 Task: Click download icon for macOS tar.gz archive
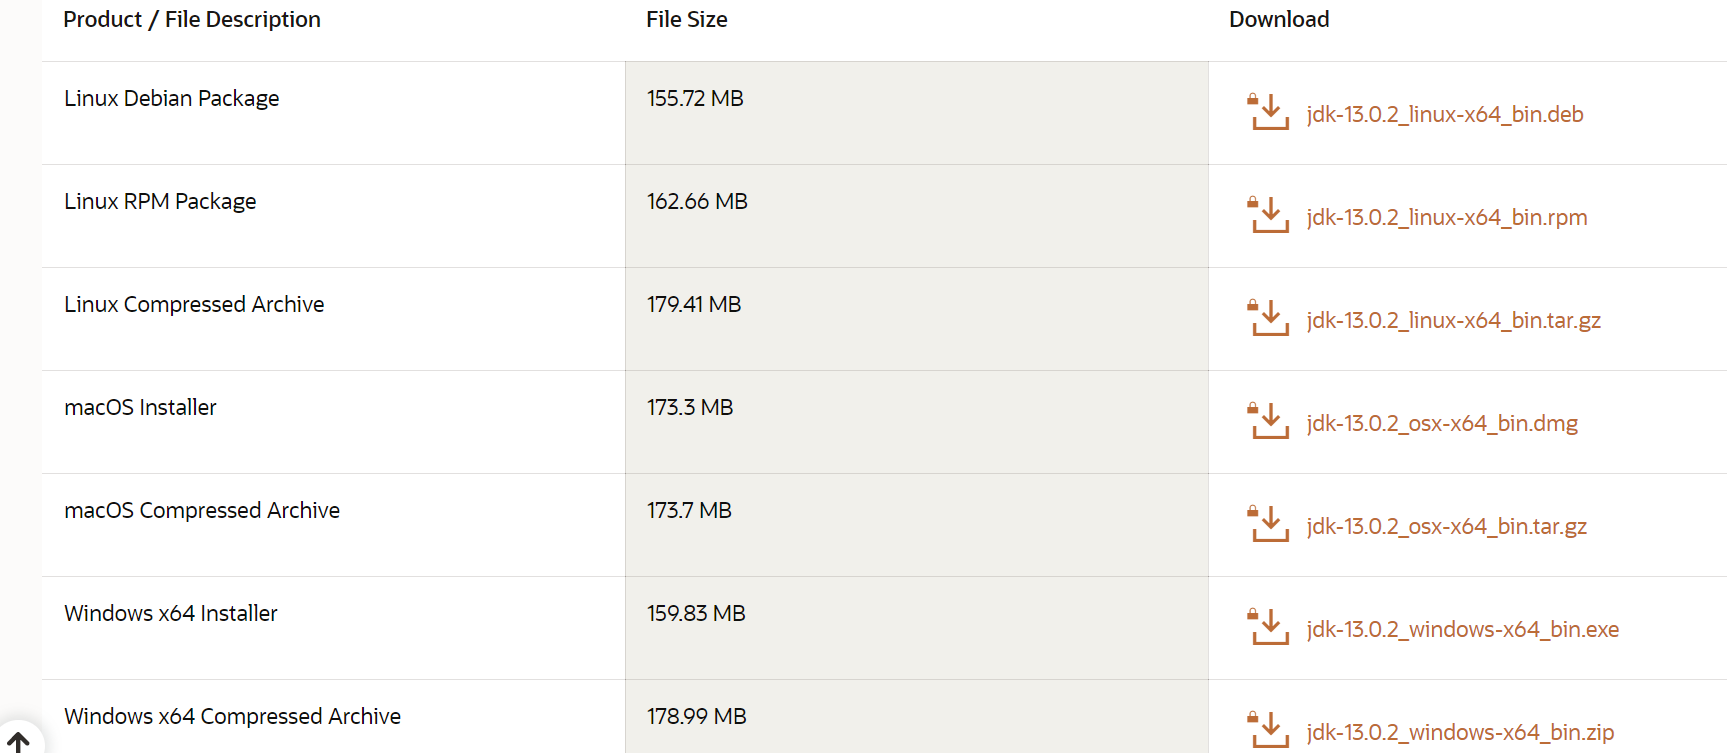coord(1269,525)
